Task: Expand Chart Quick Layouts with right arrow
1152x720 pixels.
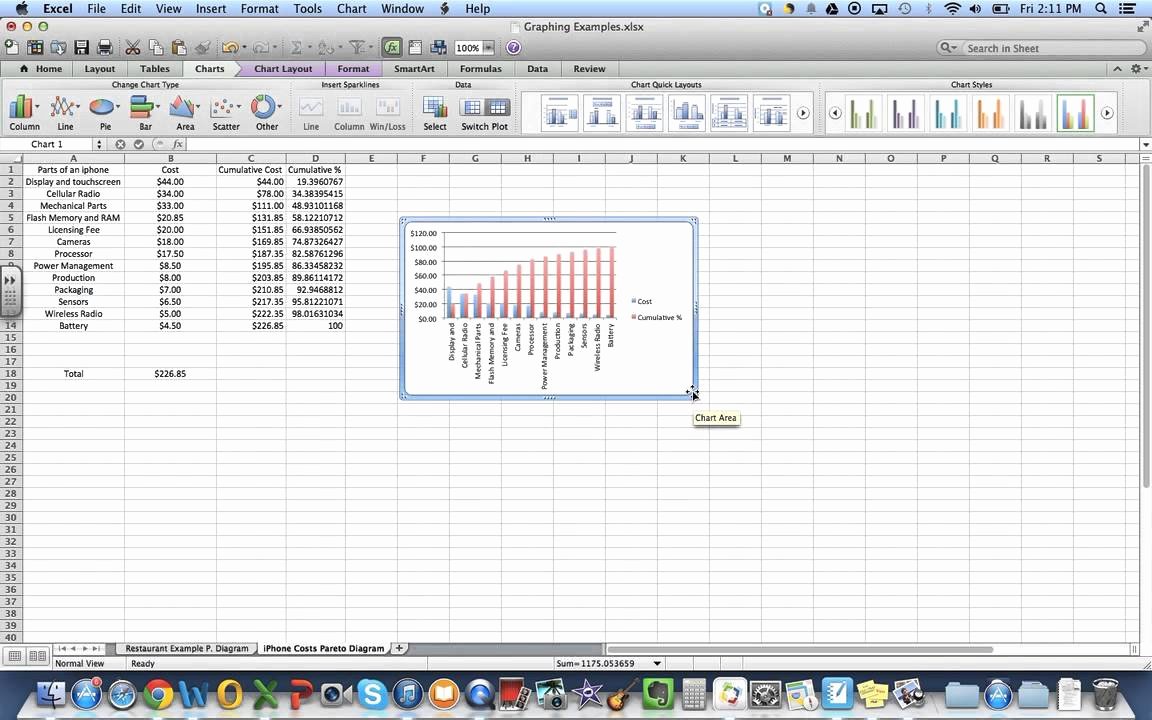Action: tap(803, 113)
